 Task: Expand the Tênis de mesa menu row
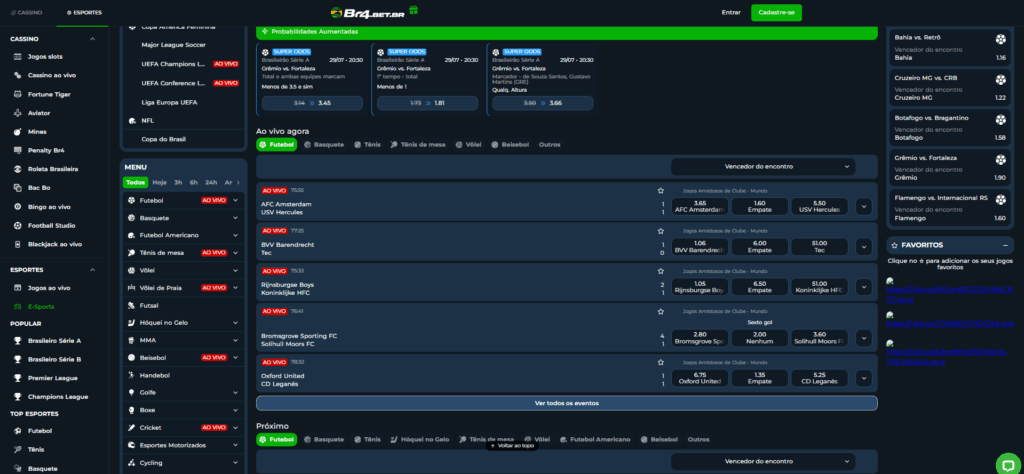click(x=235, y=253)
